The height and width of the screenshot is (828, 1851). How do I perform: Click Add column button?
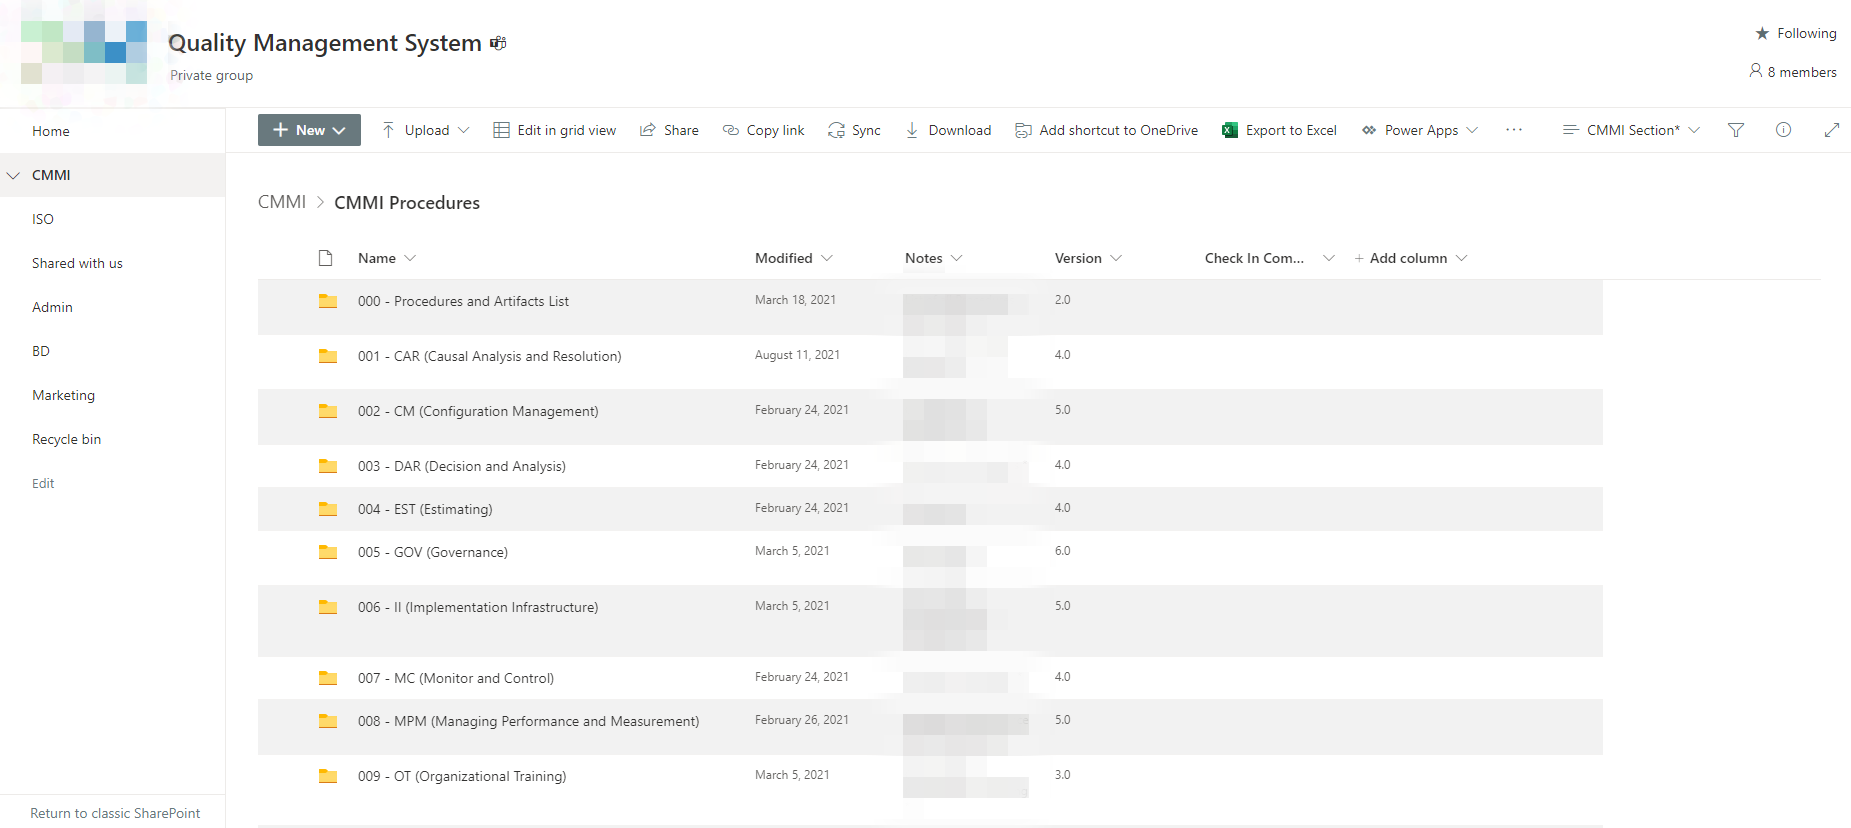[1411, 258]
